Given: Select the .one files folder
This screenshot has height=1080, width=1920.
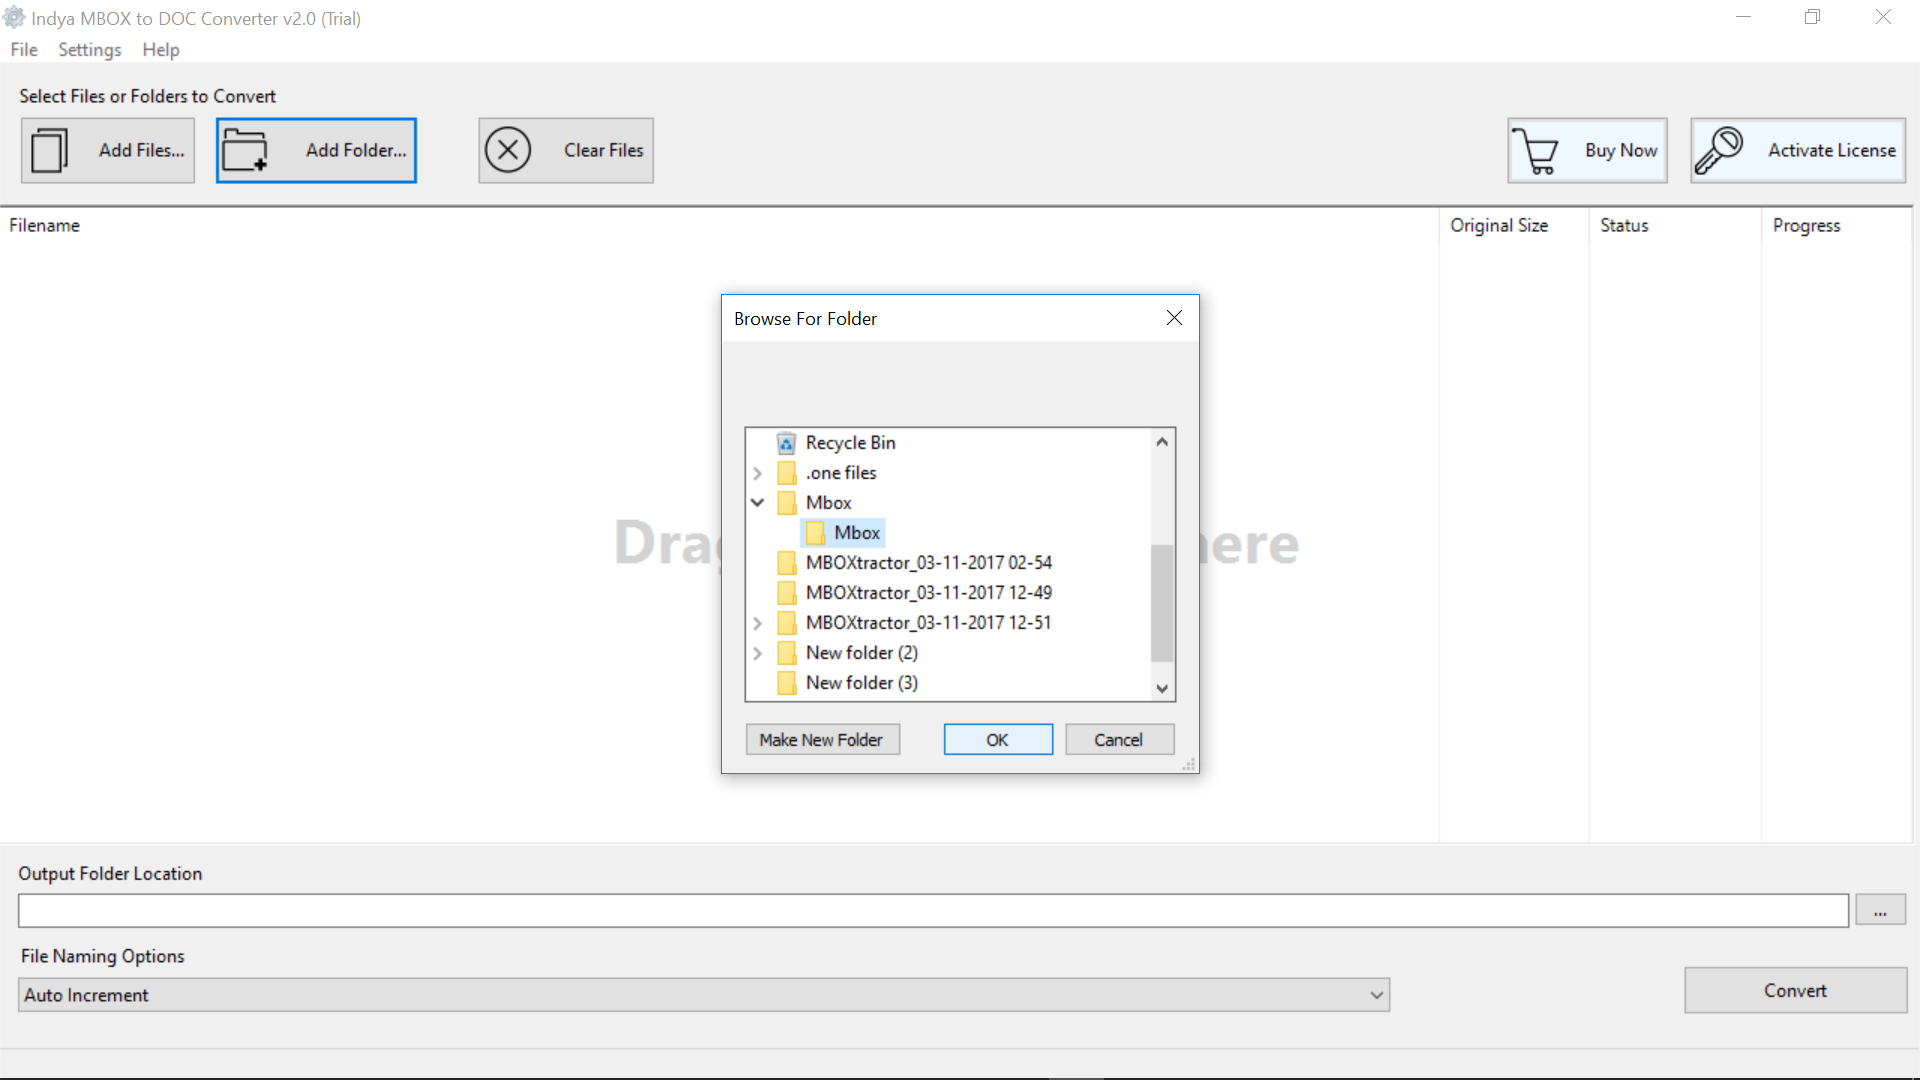Looking at the screenshot, I should 841,473.
